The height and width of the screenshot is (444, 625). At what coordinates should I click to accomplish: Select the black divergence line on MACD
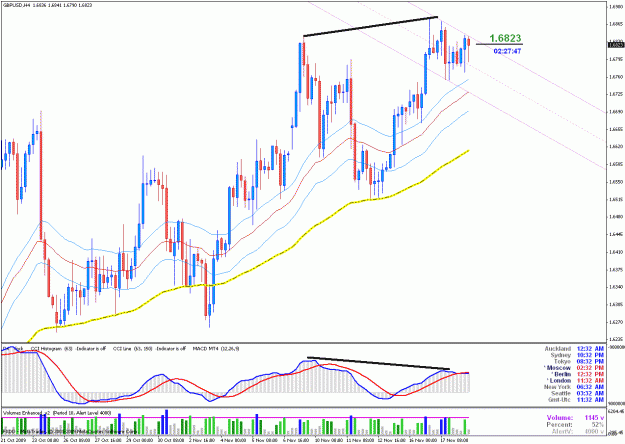click(378, 363)
